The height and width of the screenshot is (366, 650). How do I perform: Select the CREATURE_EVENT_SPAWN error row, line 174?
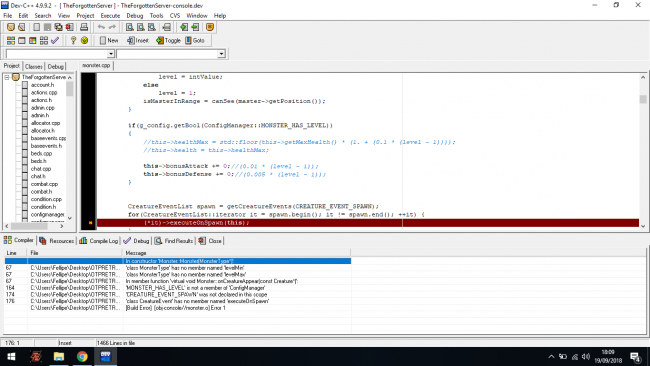click(177, 294)
